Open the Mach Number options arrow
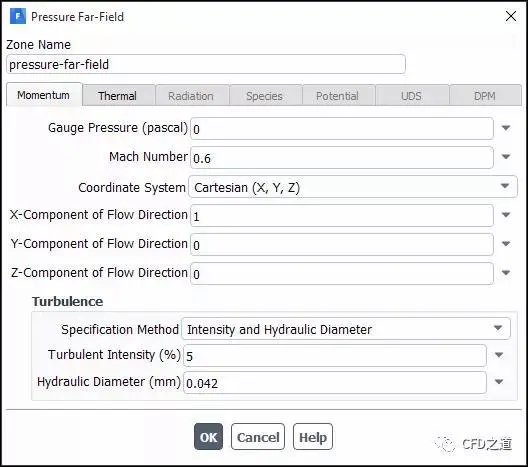The width and height of the screenshot is (528, 467). pyautogui.click(x=506, y=157)
